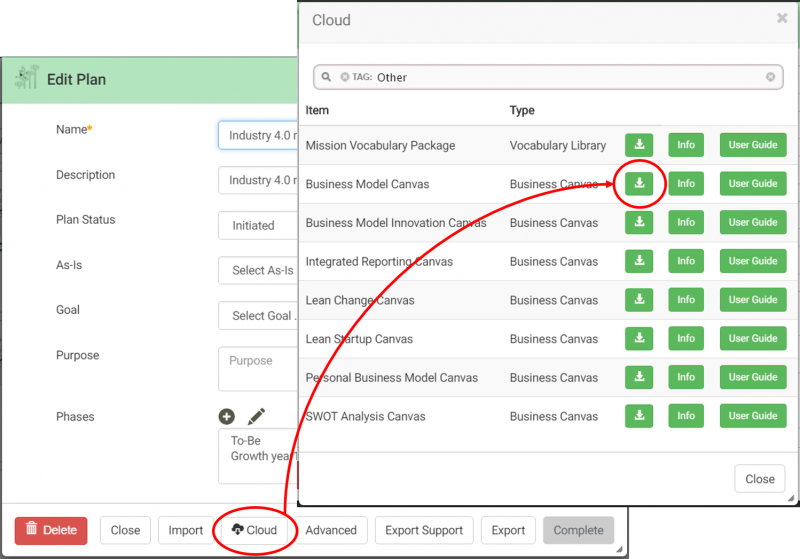Remove the 'Other' tag filter
This screenshot has width=800, height=559.
(345, 77)
